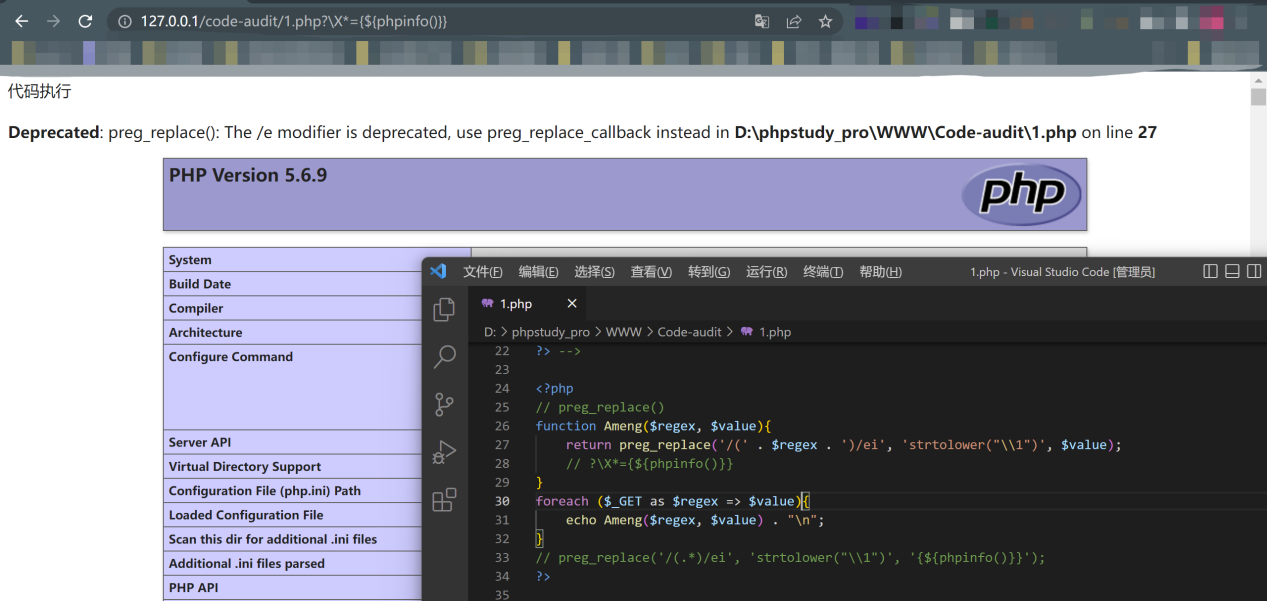Open the 转到(G) menu in VS Code
Image resolution: width=1267 pixels, height=601 pixels.
tap(709, 272)
